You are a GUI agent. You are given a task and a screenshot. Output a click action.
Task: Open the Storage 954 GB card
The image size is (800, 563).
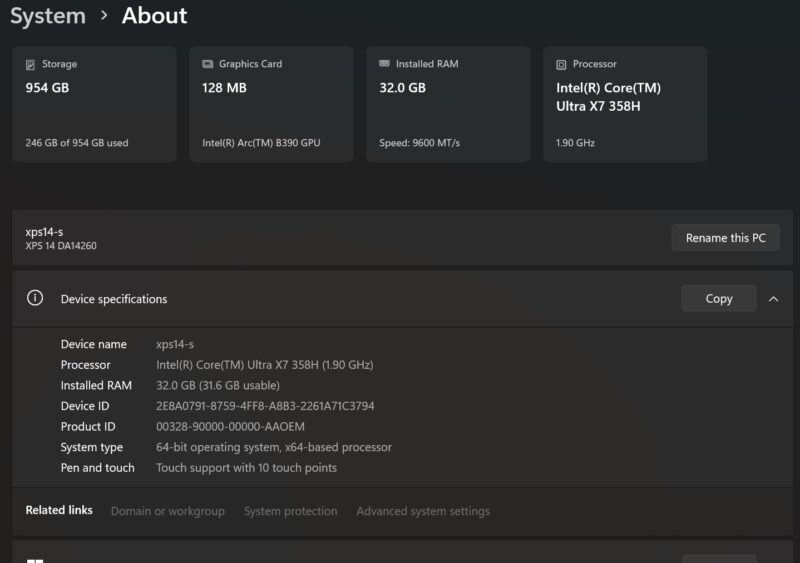94,105
